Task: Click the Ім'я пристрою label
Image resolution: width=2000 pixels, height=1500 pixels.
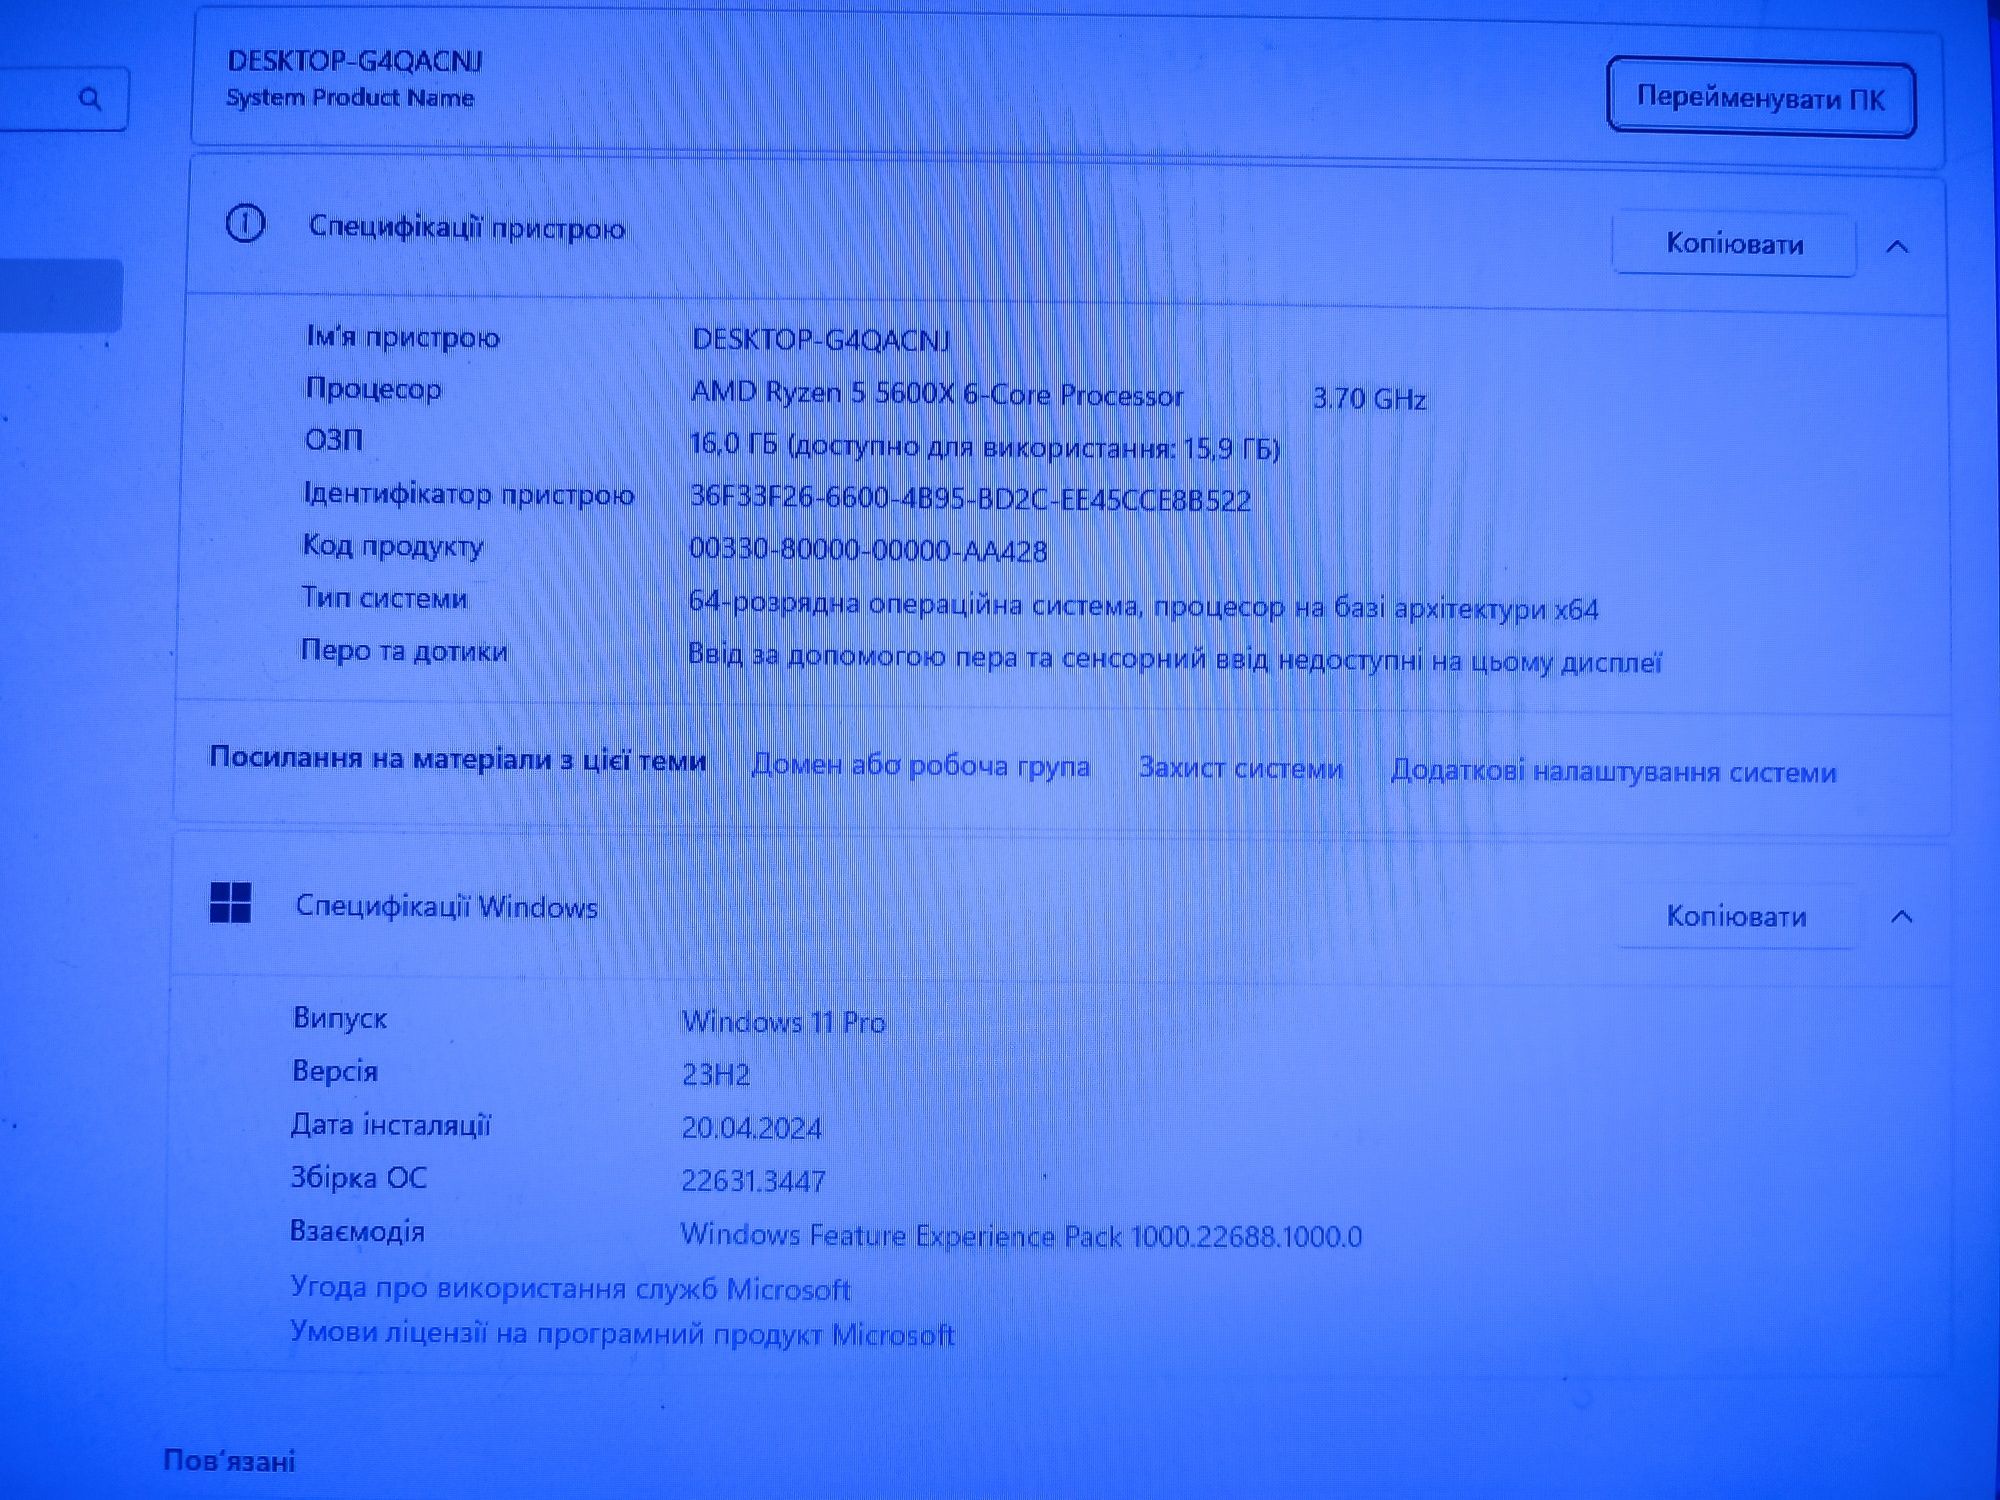Action: click(403, 337)
